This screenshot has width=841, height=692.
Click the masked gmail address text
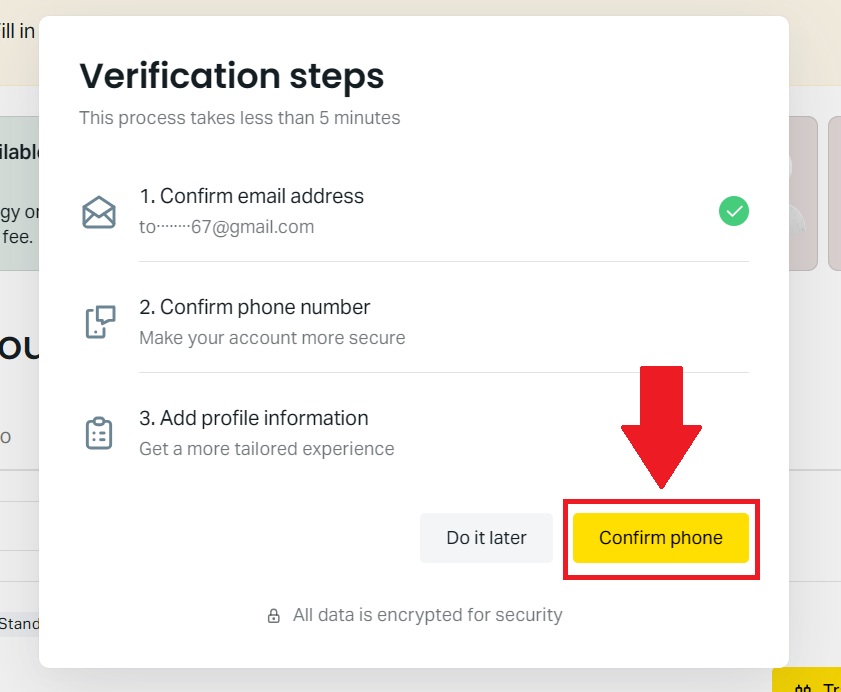[x=226, y=227]
